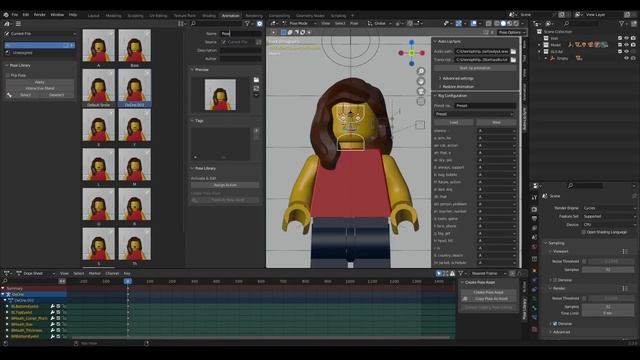The height and width of the screenshot is (360, 640).
Task: Select the pose asset thumbnail labeled A
Action: [x=98, y=46]
